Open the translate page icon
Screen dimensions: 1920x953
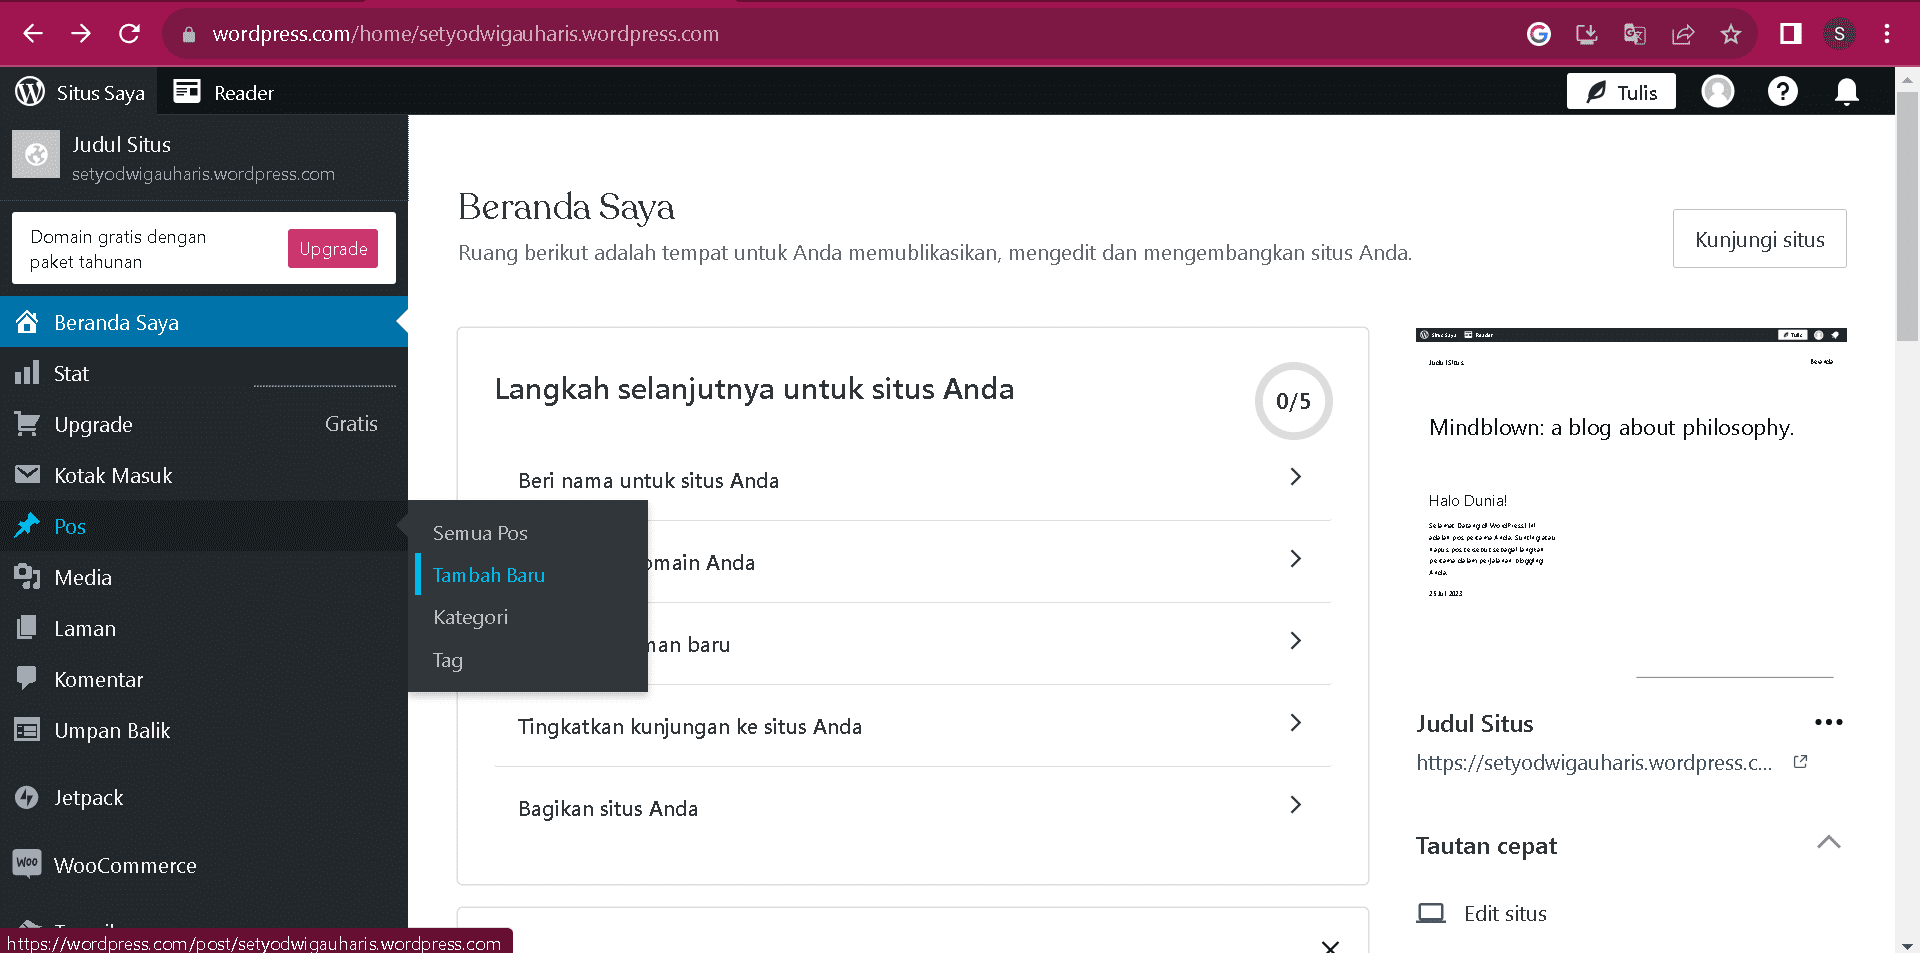pos(1635,34)
